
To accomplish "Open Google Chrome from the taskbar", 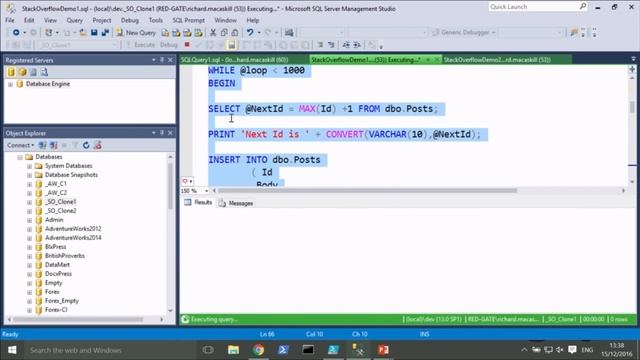I will [258, 350].
